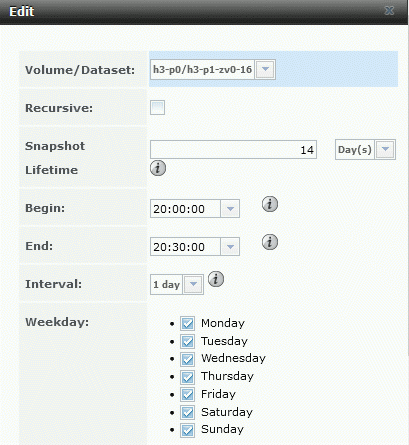Click the info icon beside End time
This screenshot has width=409, height=445.
tap(270, 242)
